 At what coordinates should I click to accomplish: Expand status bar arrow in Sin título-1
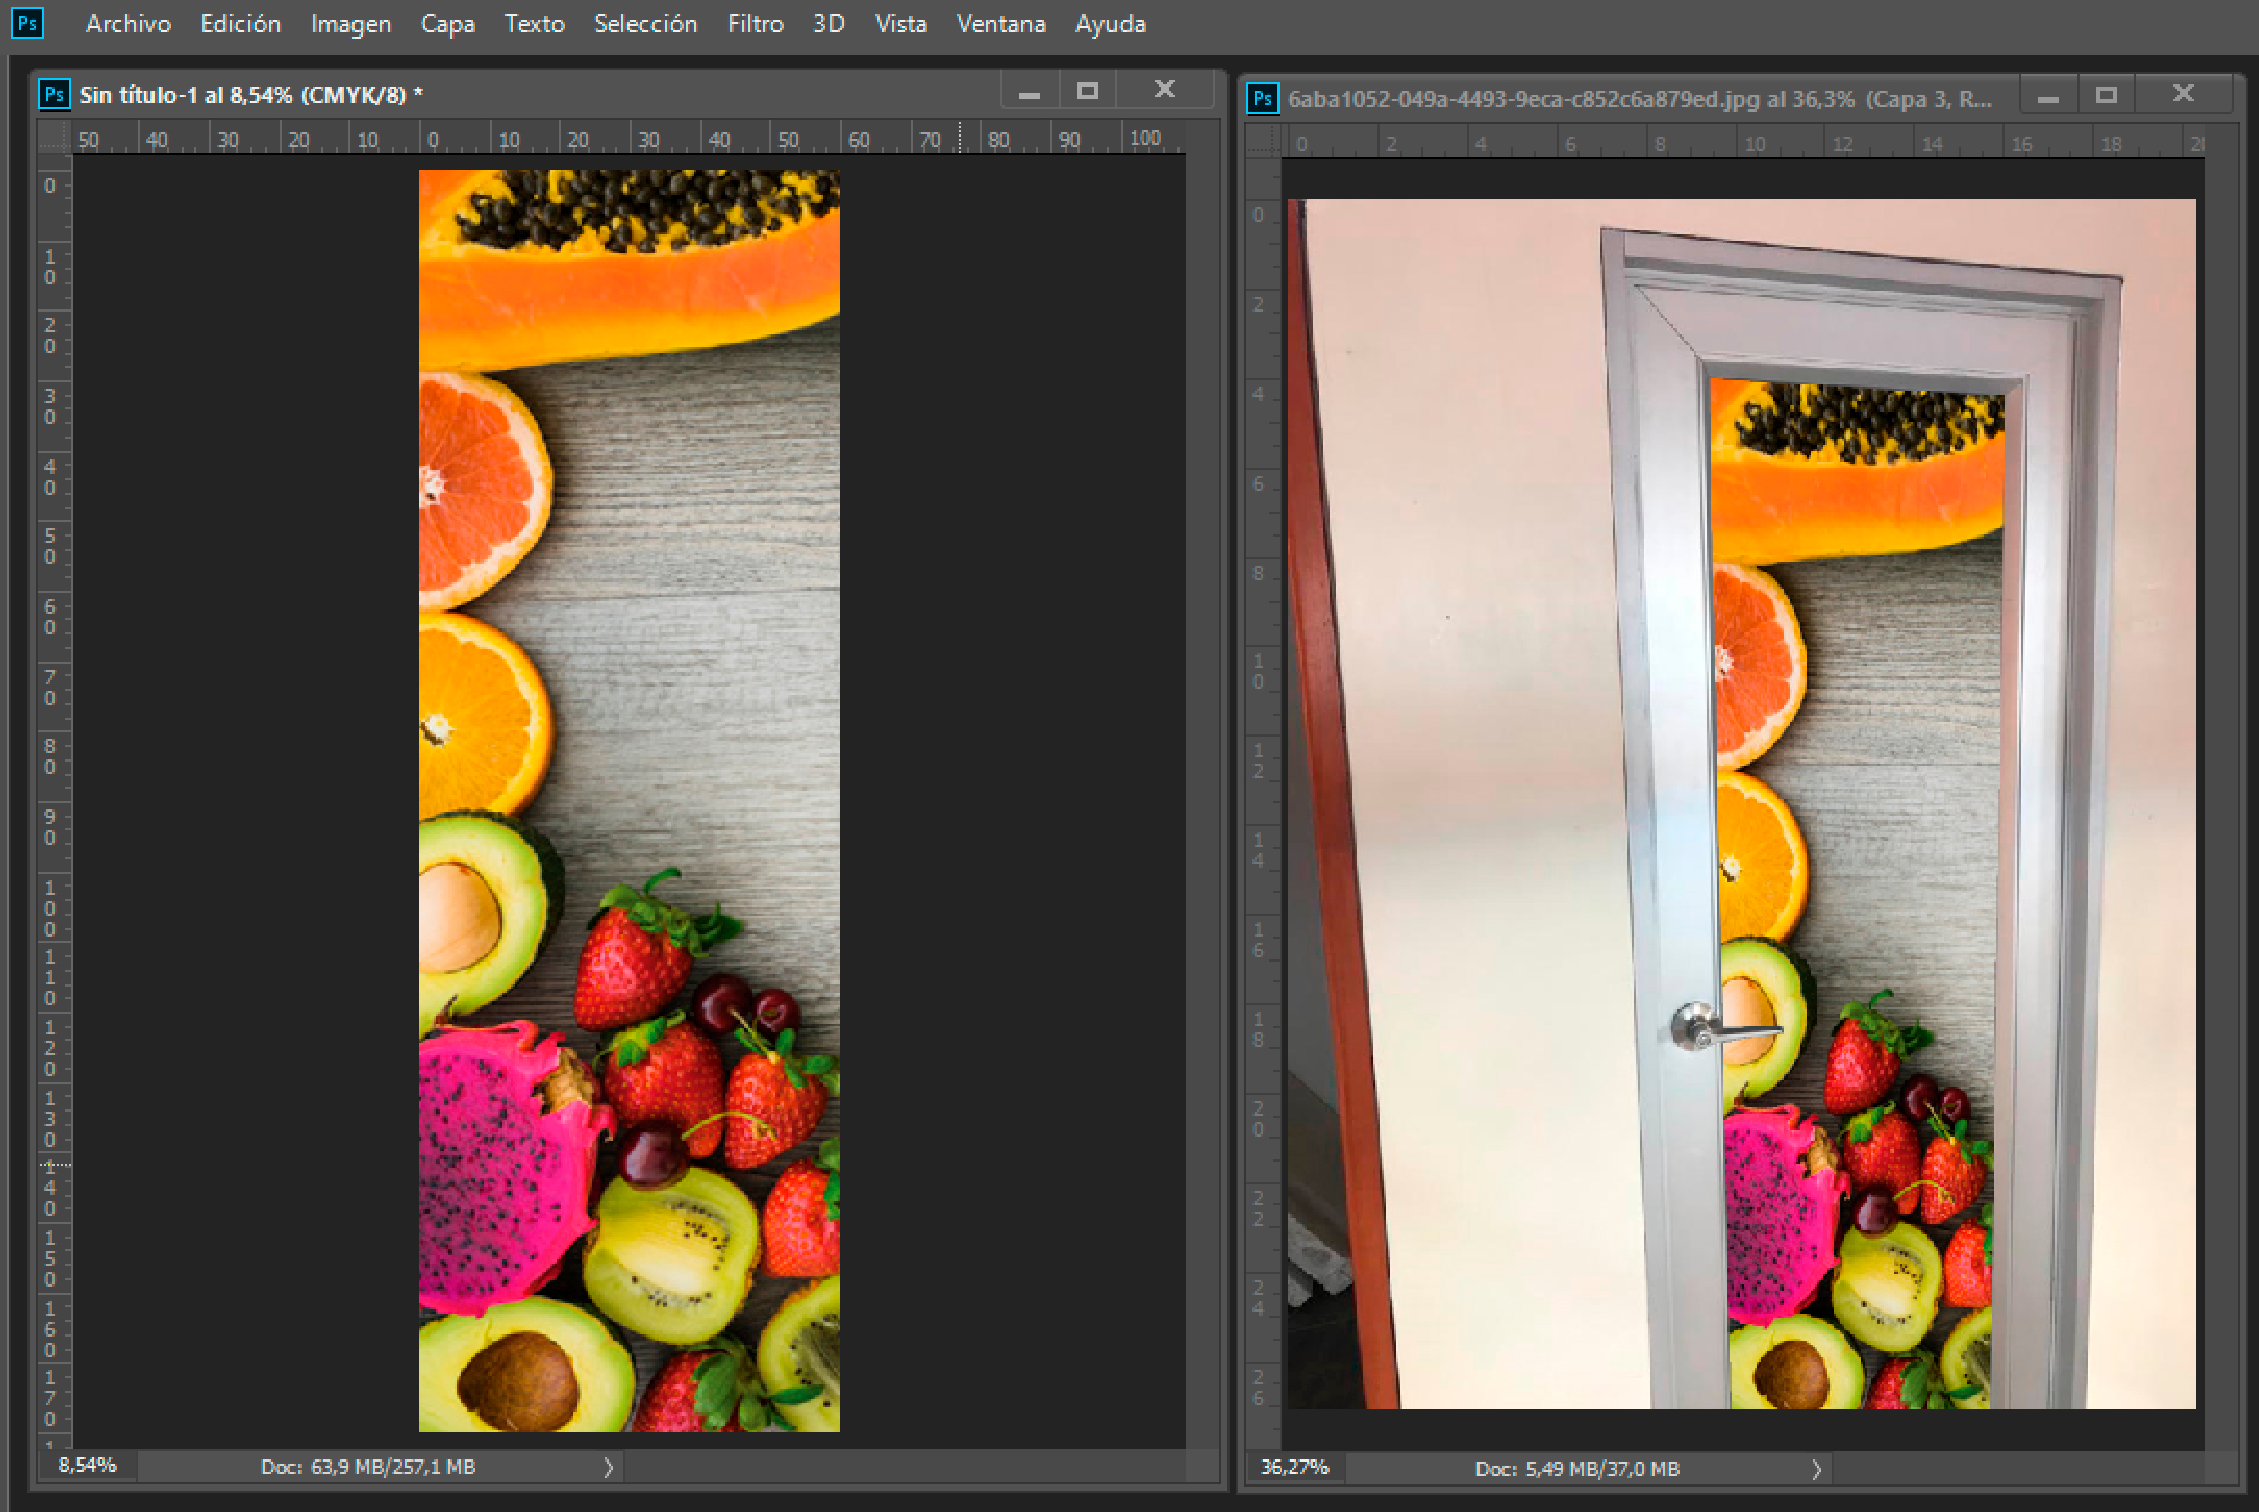608,1467
